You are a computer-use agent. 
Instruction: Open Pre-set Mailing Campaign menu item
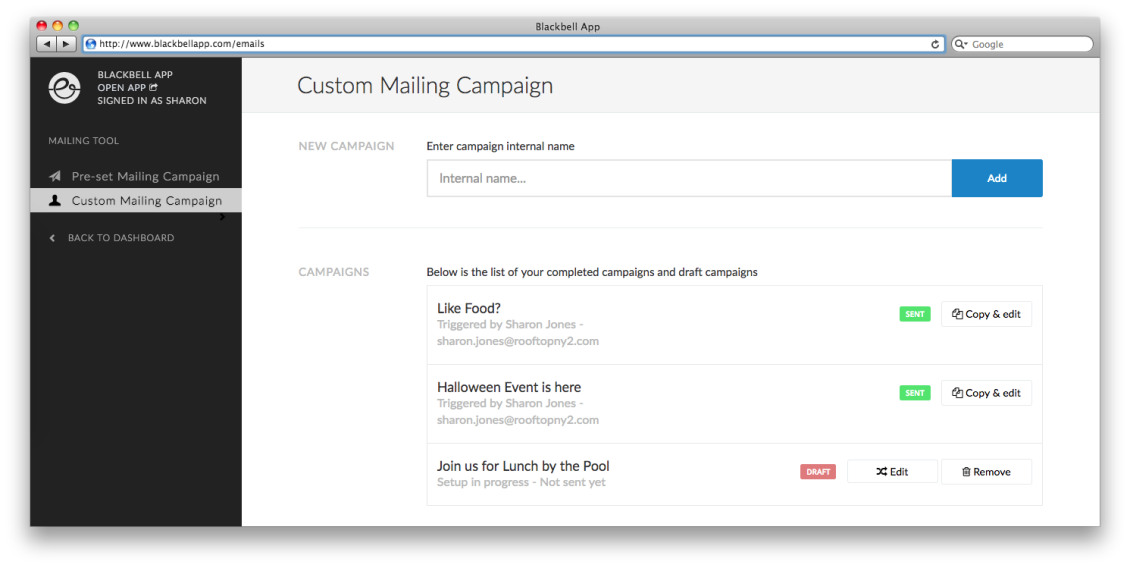(x=135, y=176)
